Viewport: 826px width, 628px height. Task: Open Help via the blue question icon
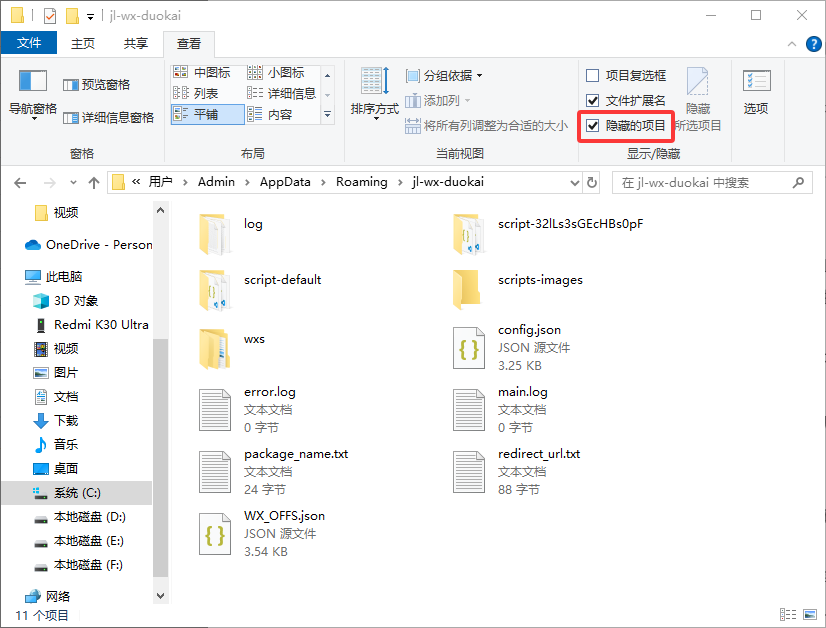point(813,44)
